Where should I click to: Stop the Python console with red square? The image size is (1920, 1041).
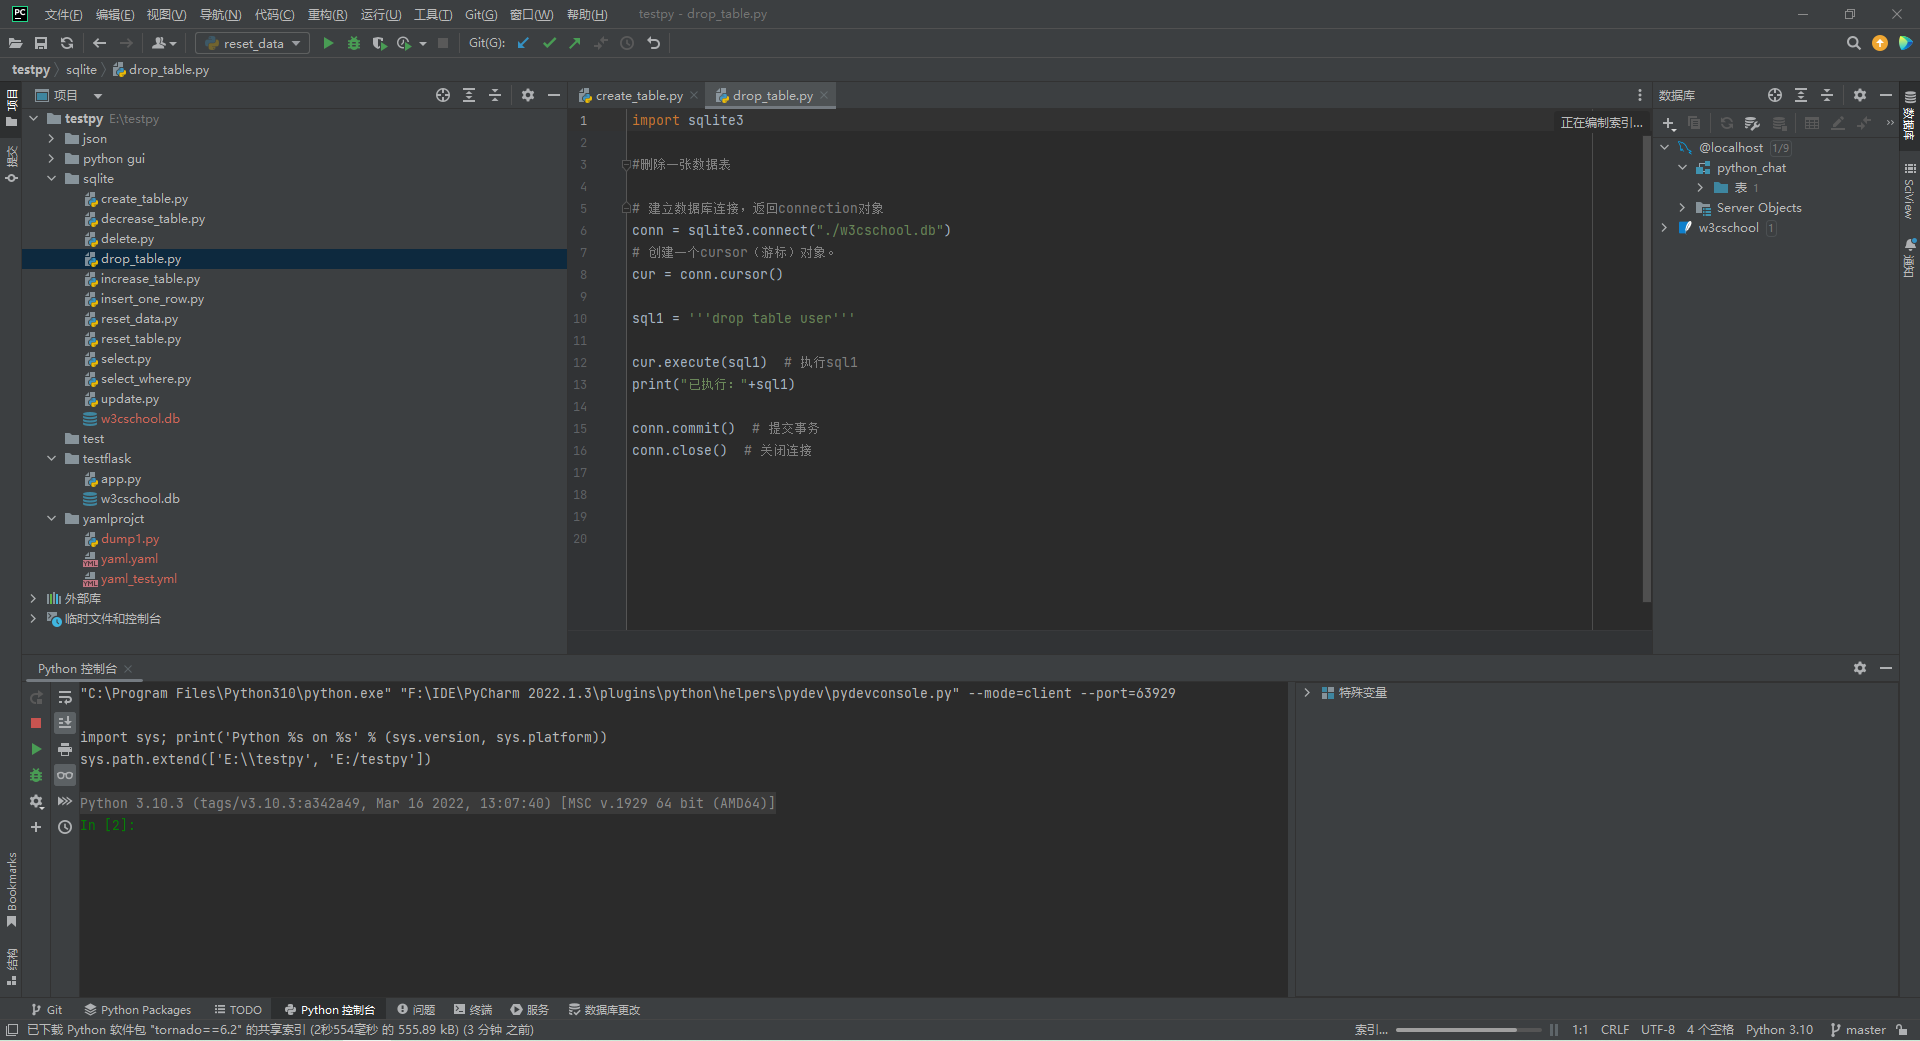(36, 722)
